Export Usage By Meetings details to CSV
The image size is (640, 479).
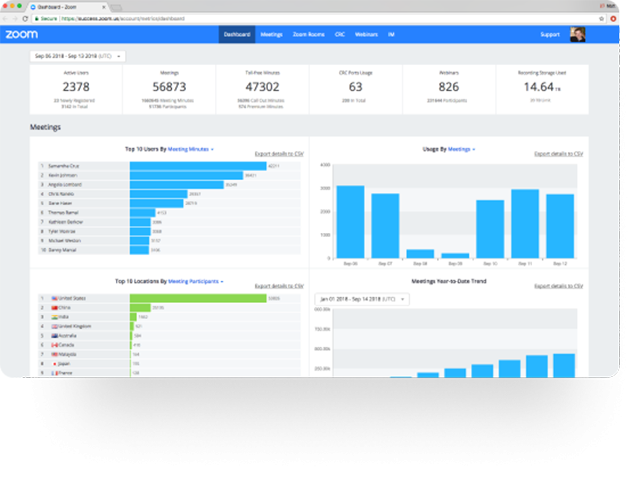pyautogui.click(x=559, y=154)
